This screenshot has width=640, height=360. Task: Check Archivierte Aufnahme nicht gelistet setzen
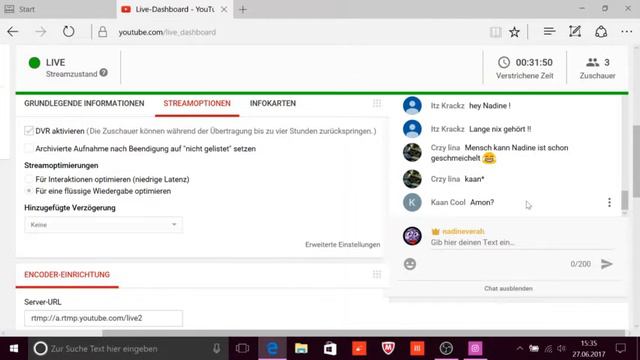click(x=29, y=148)
